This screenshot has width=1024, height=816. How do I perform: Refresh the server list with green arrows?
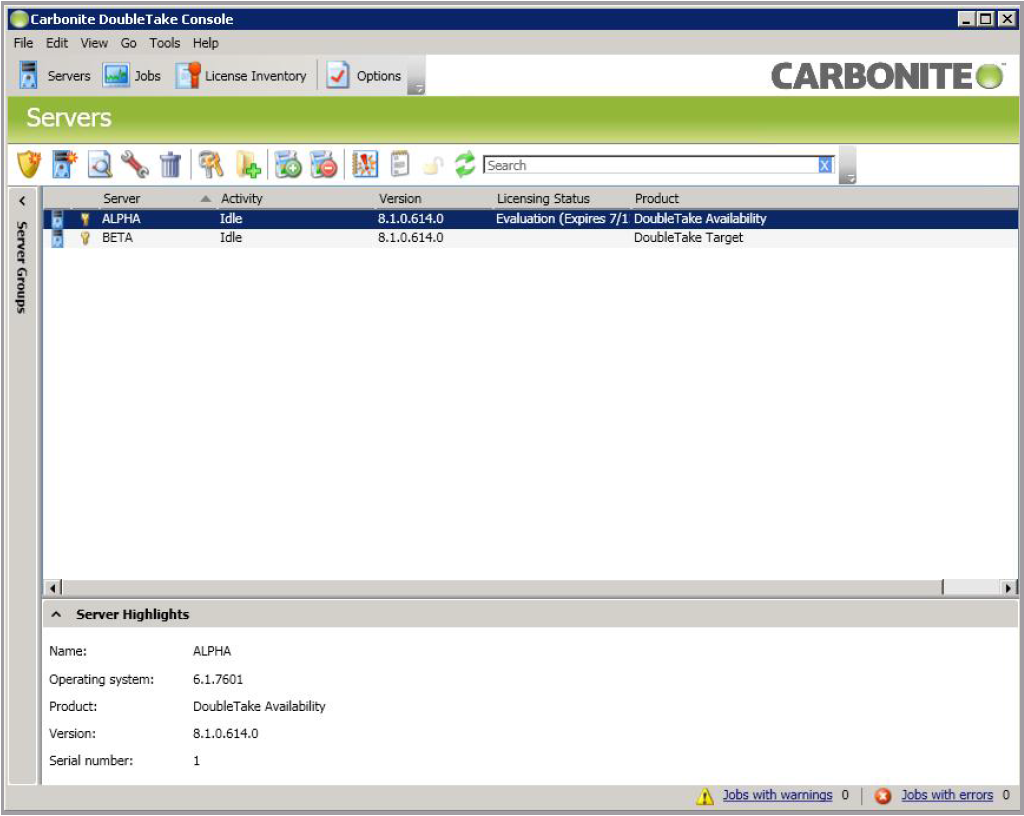(465, 165)
